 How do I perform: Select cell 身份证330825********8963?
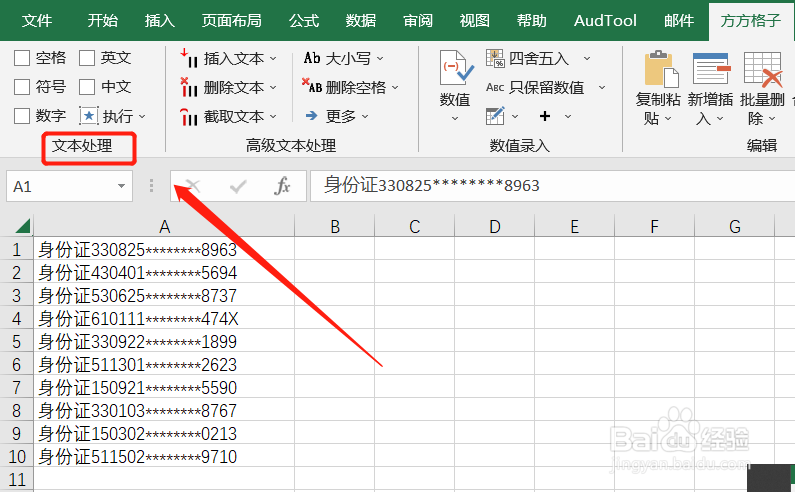(x=164, y=250)
